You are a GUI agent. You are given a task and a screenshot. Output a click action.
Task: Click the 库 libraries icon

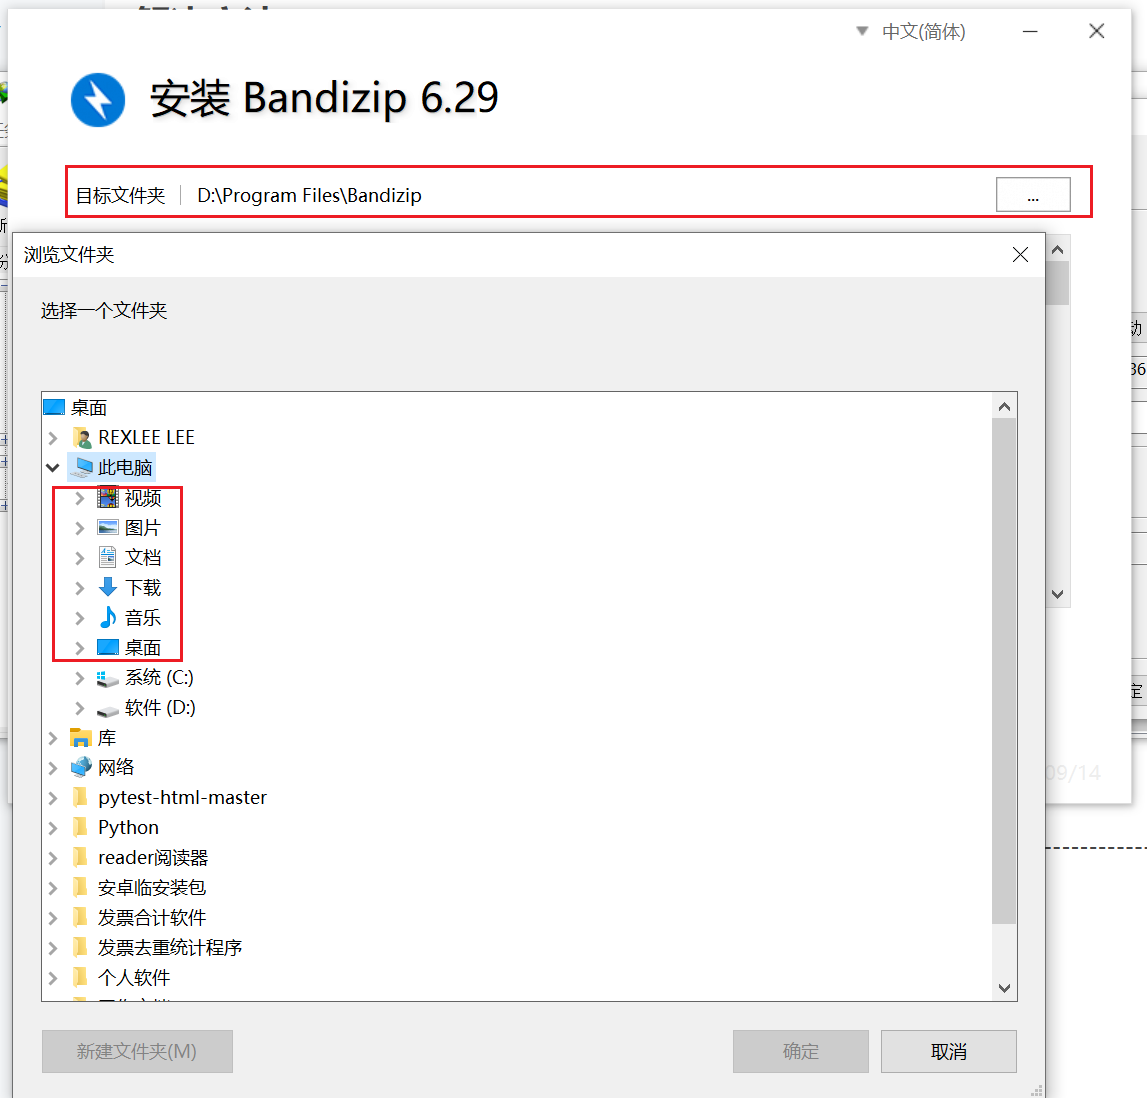click(x=80, y=737)
